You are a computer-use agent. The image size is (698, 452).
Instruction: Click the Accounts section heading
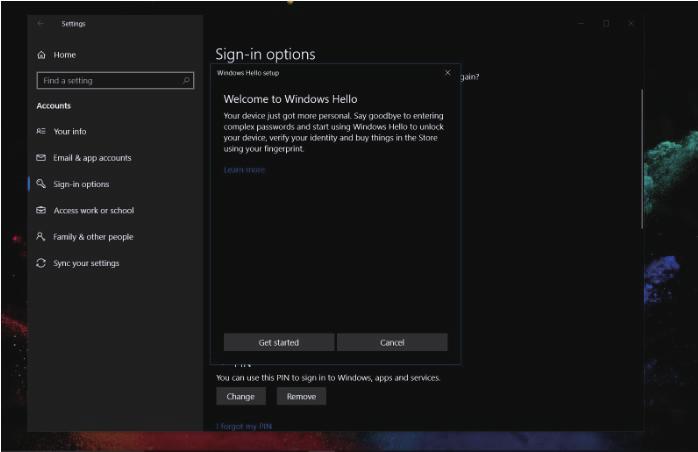point(54,106)
